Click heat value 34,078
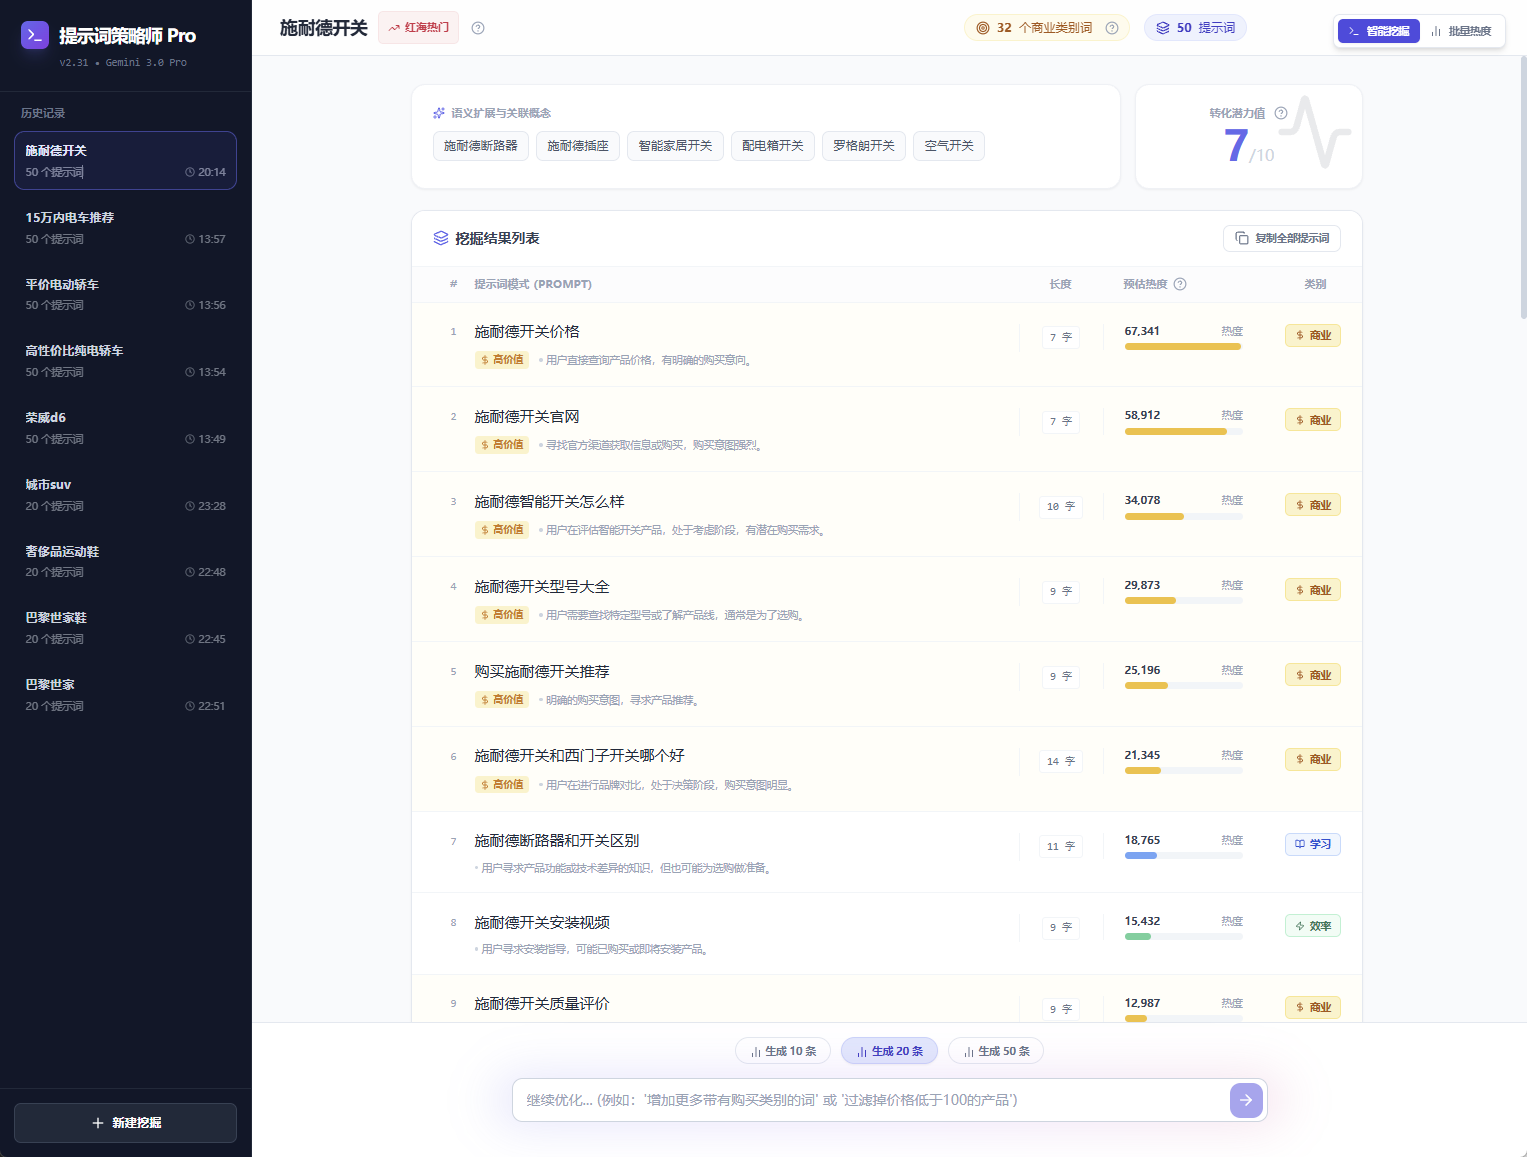Image resolution: width=1527 pixels, height=1157 pixels. 1142,500
